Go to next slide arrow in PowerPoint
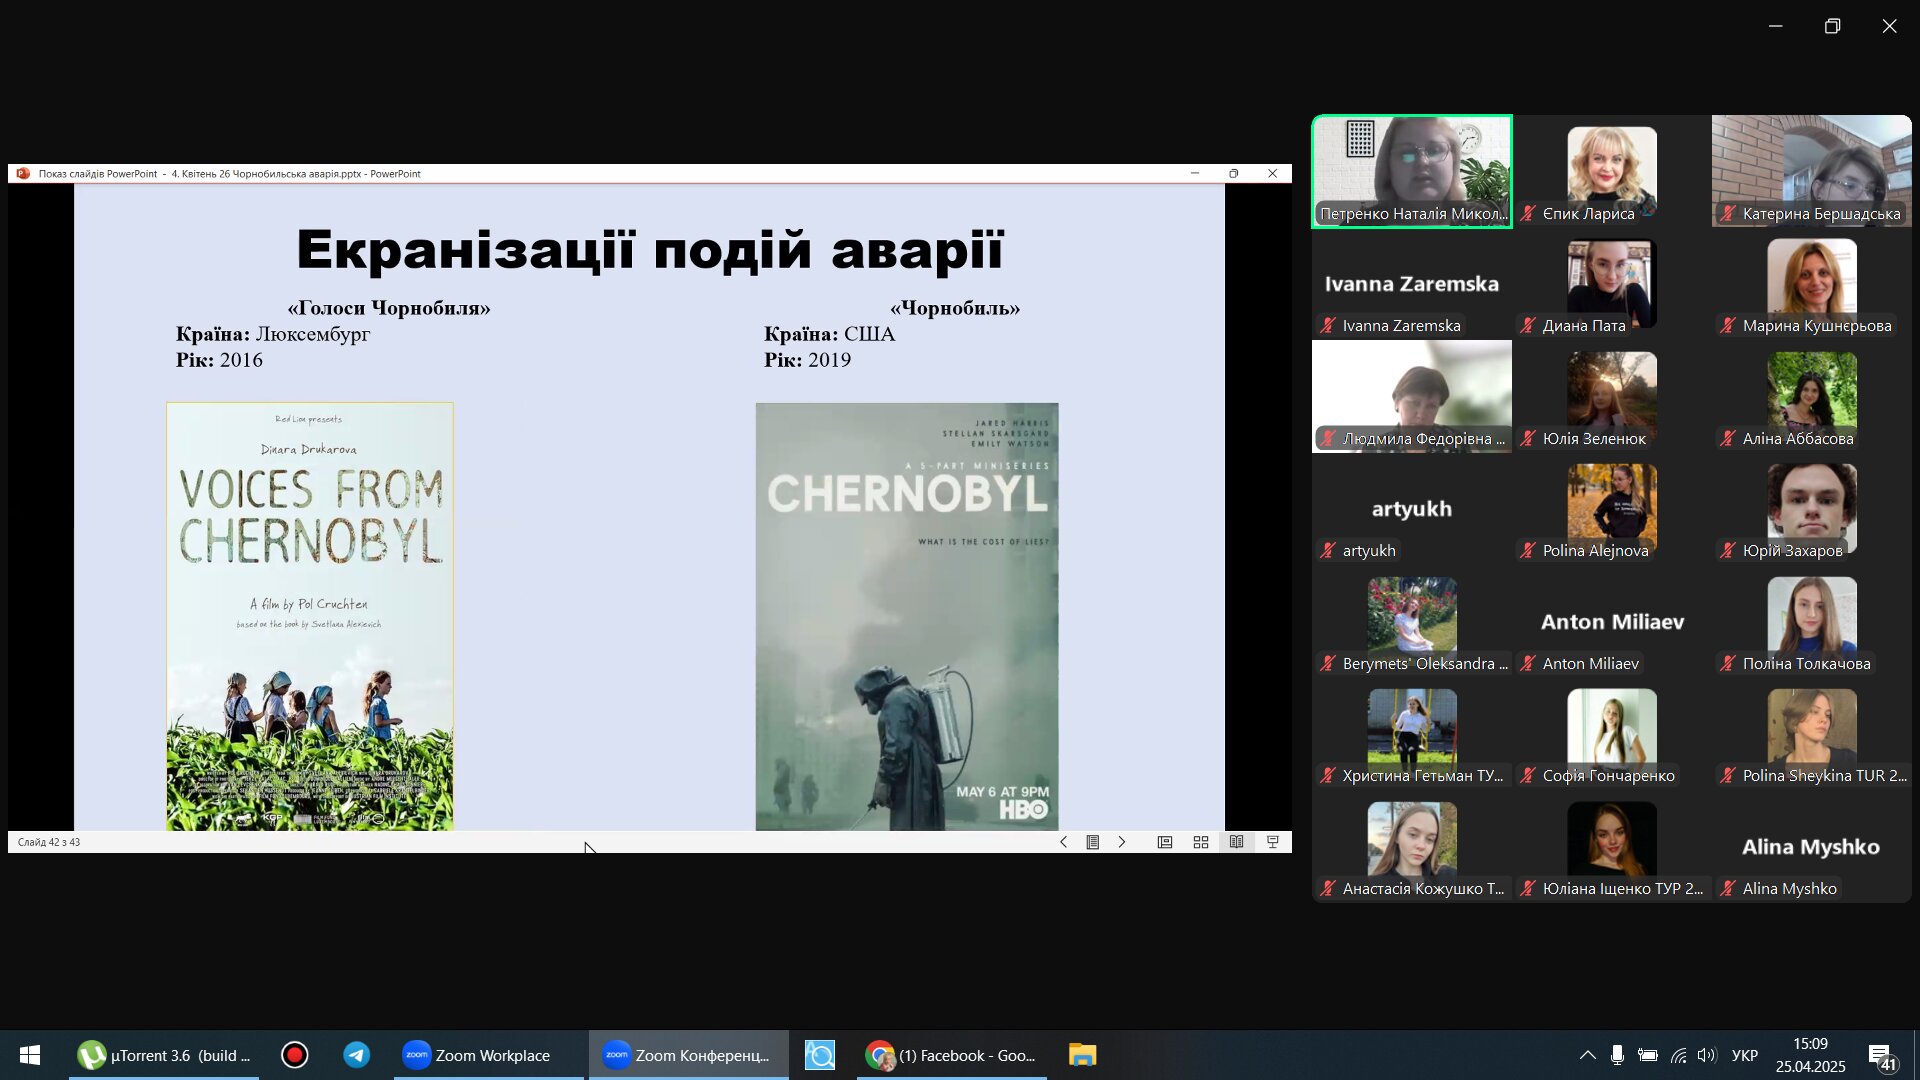The width and height of the screenshot is (1920, 1080). click(1122, 842)
